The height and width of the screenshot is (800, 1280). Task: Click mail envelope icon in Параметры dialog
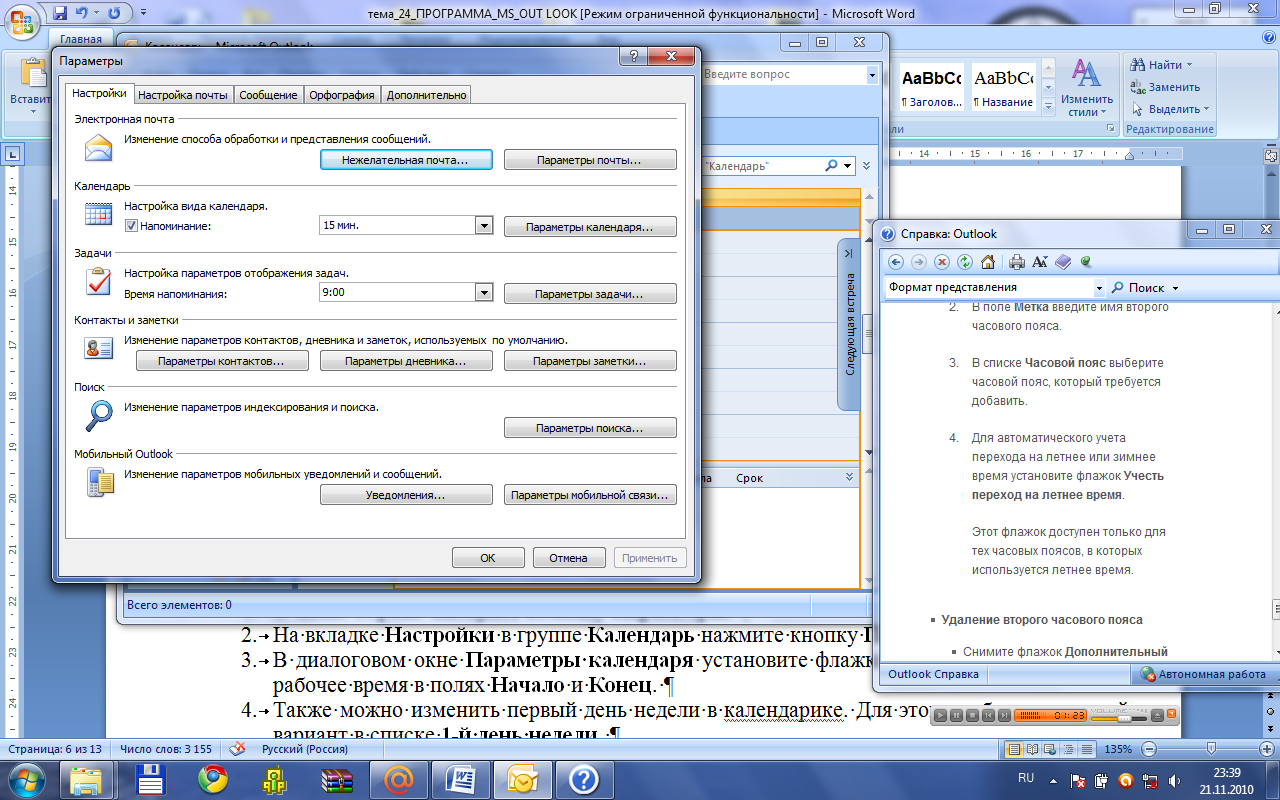pos(99,150)
